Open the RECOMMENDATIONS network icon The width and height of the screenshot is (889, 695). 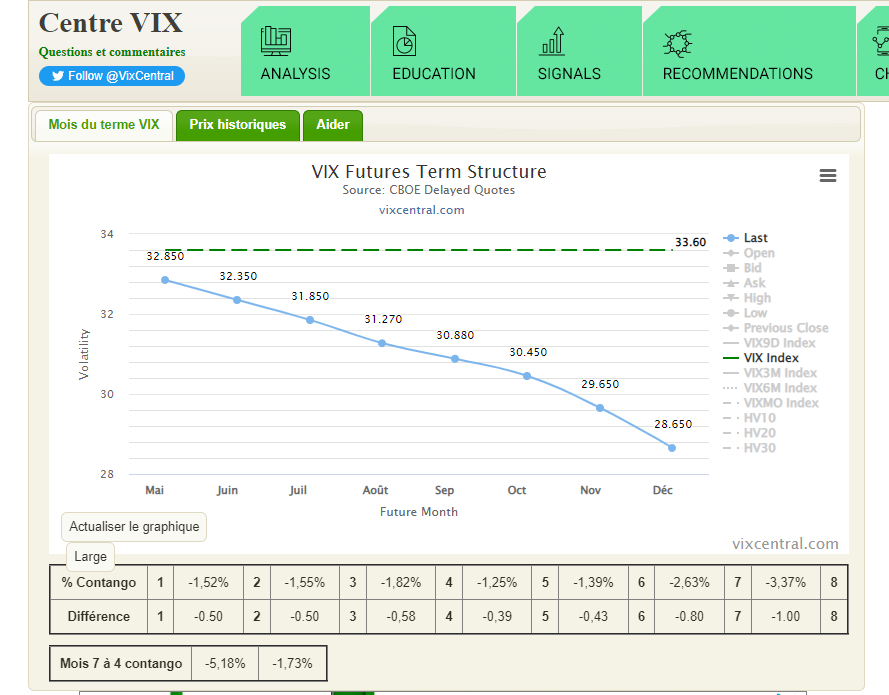coord(678,43)
